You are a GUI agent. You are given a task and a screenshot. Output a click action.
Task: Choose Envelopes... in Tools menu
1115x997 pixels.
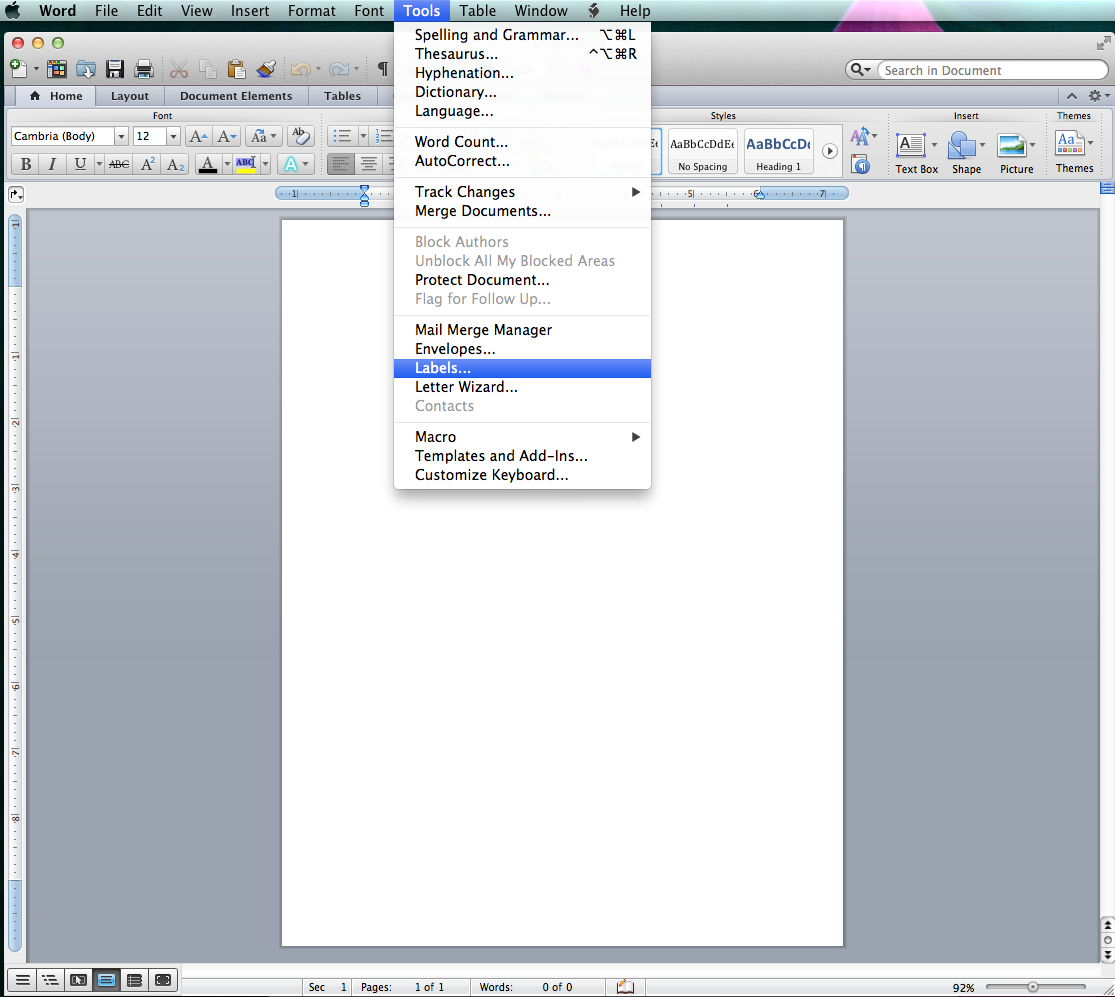click(522, 349)
